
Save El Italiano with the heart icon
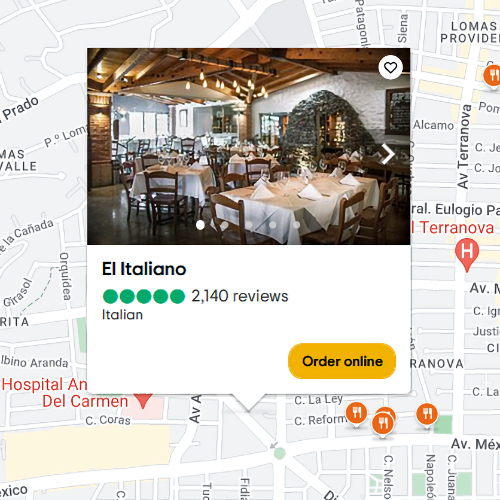point(390,68)
